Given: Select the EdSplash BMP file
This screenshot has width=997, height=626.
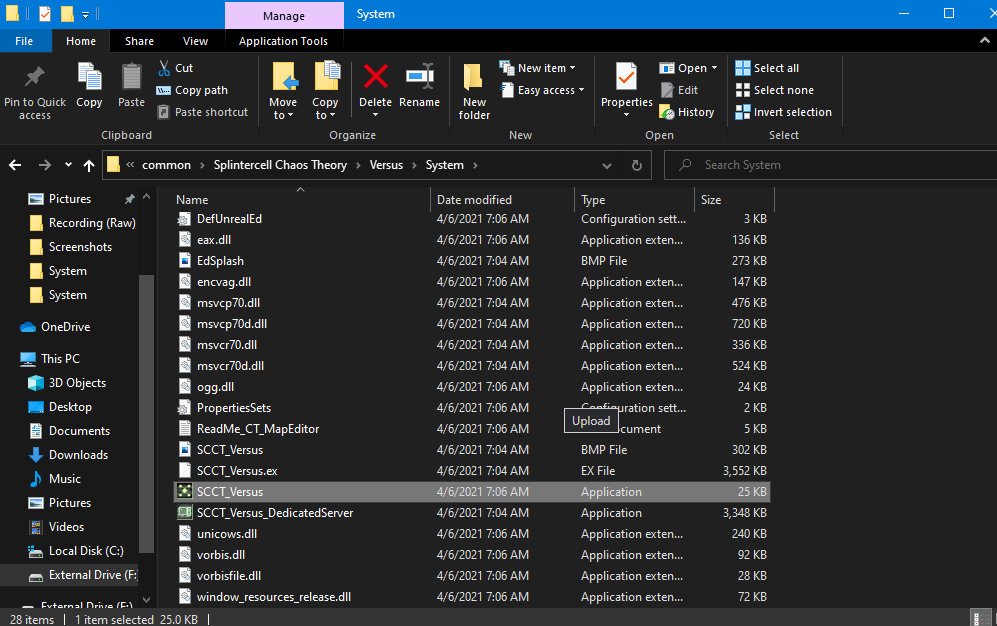Looking at the screenshot, I should (x=471, y=261).
